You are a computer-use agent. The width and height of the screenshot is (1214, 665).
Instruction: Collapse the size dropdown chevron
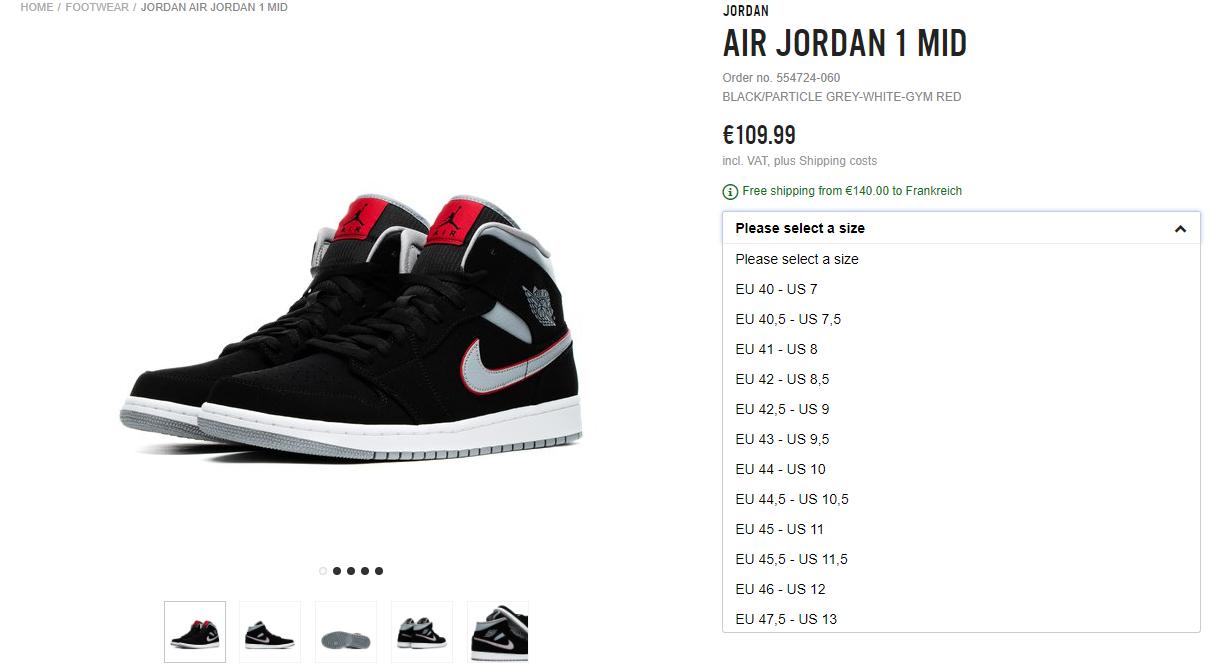1180,229
